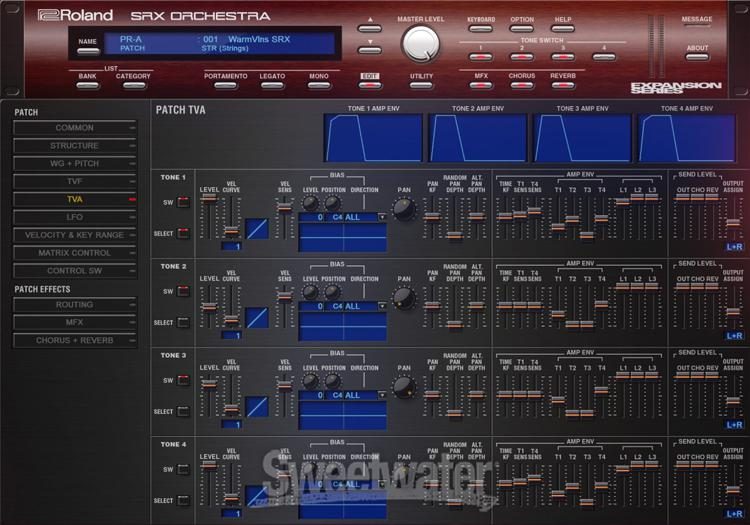Screen dimensions: 750x525
Task: Open the LFO page
Action: point(75,217)
